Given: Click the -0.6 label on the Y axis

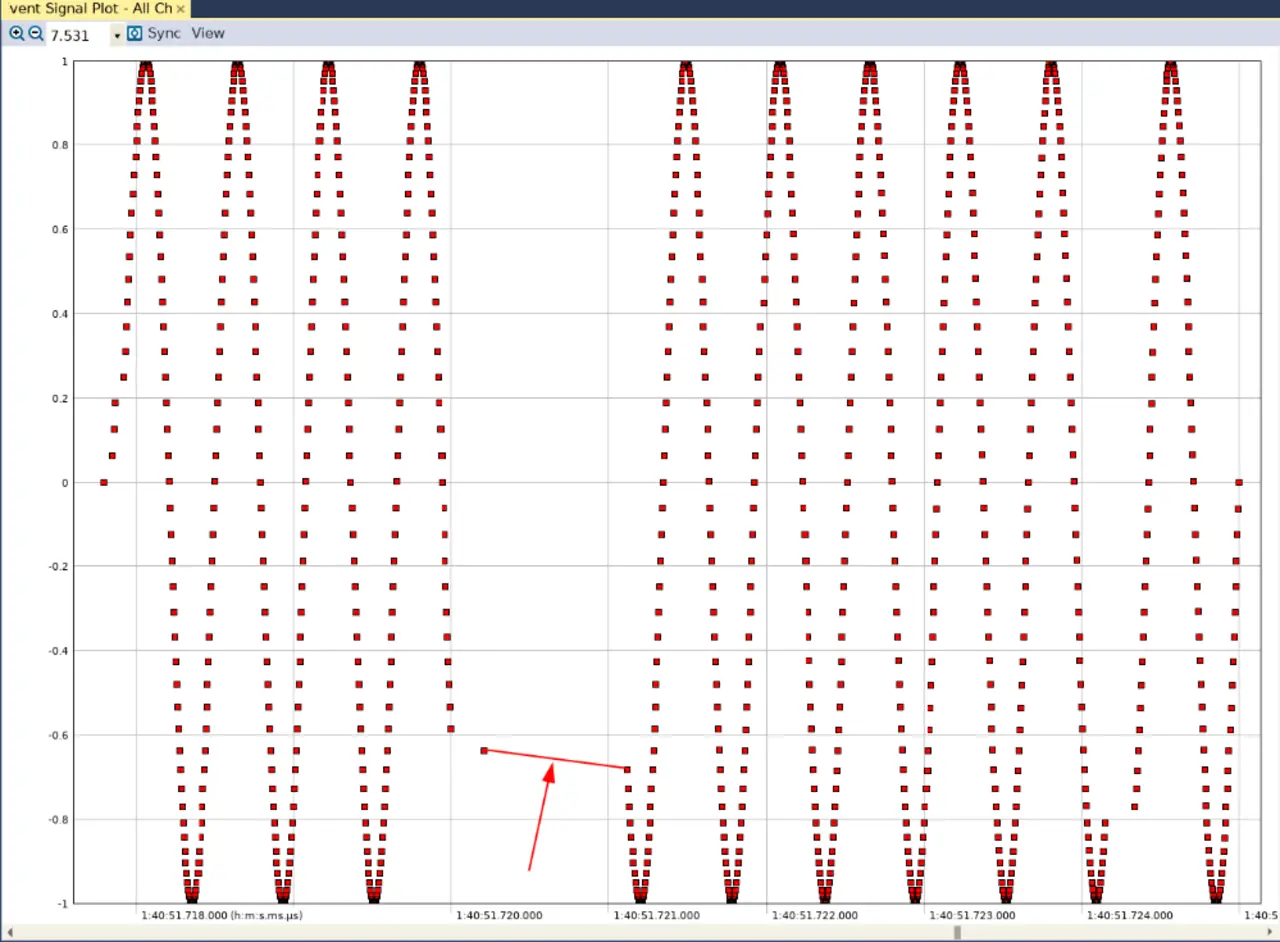Looking at the screenshot, I should tap(58, 735).
